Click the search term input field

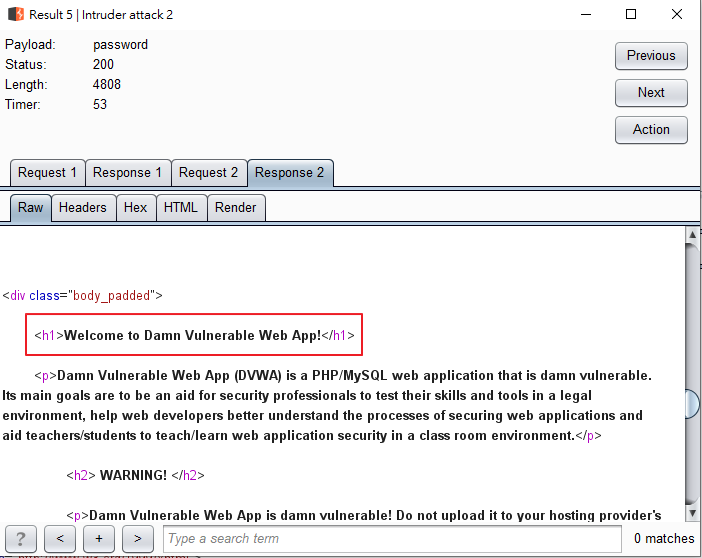click(392, 539)
